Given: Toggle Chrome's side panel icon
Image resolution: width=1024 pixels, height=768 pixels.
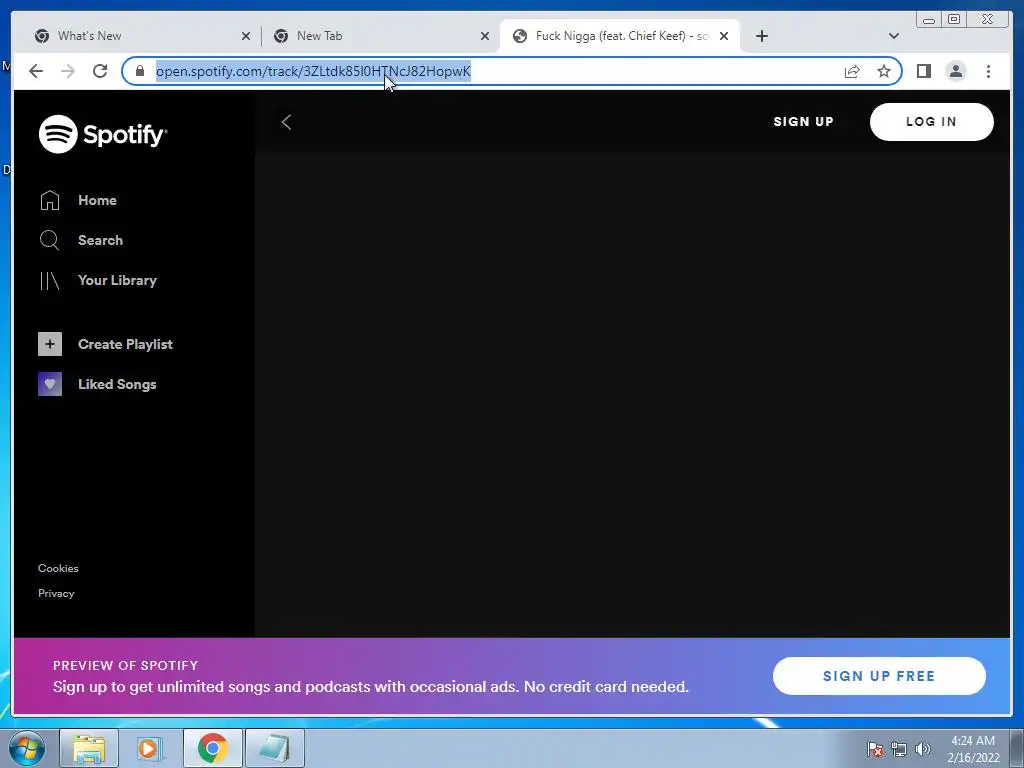Looking at the screenshot, I should [923, 71].
